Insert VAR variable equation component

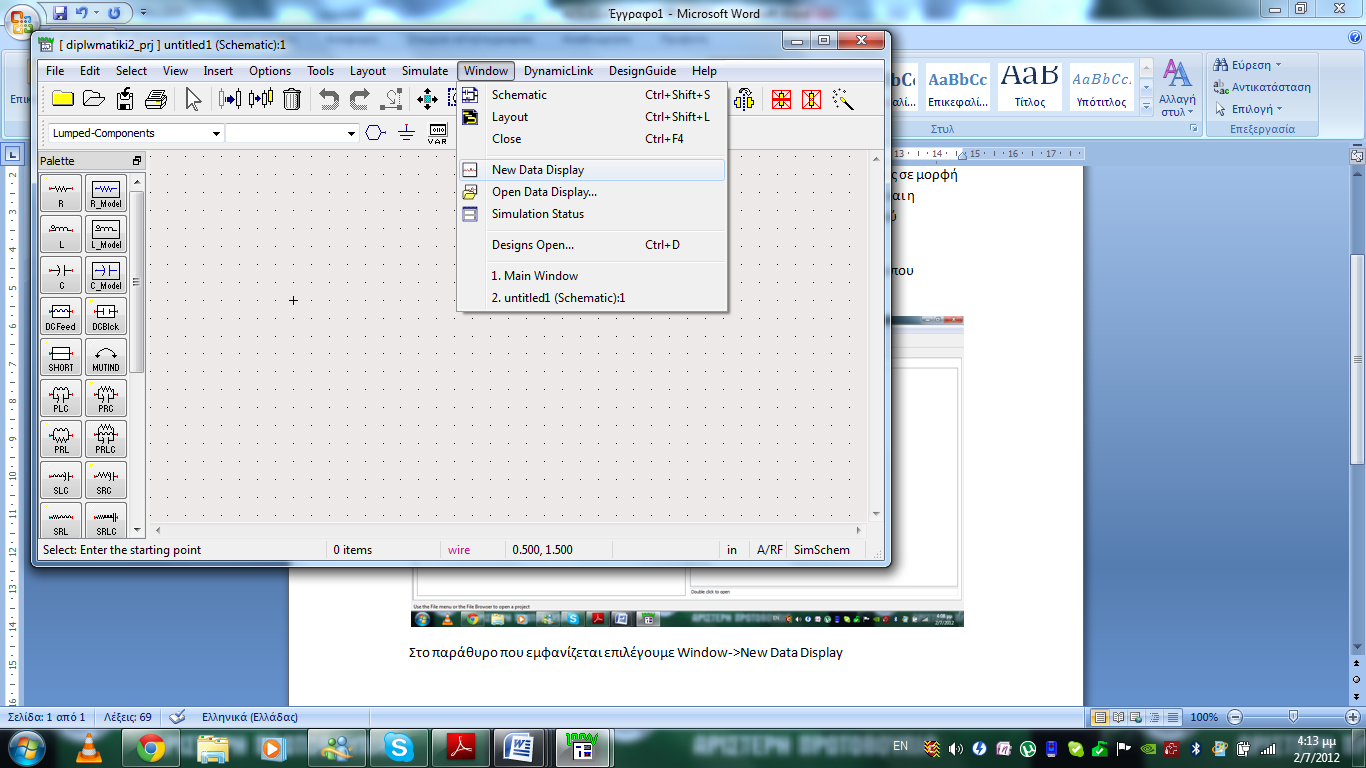[x=437, y=134]
